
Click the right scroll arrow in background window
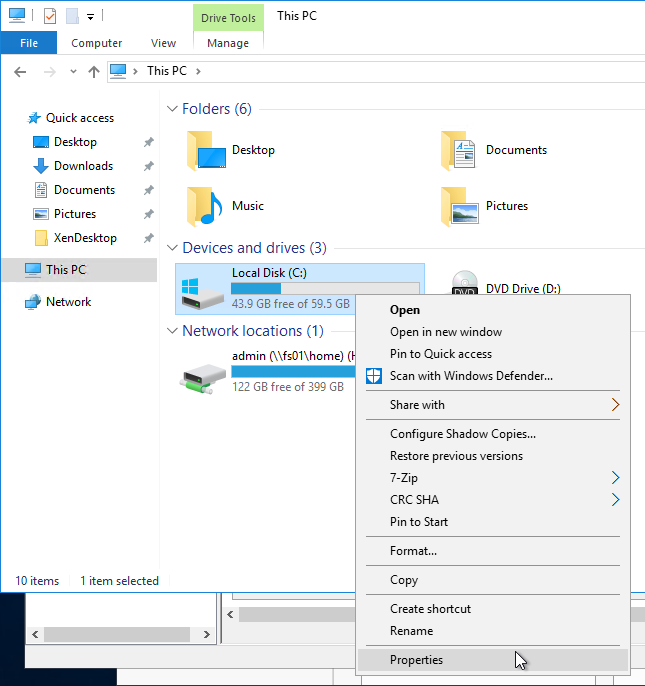pyautogui.click(x=207, y=634)
